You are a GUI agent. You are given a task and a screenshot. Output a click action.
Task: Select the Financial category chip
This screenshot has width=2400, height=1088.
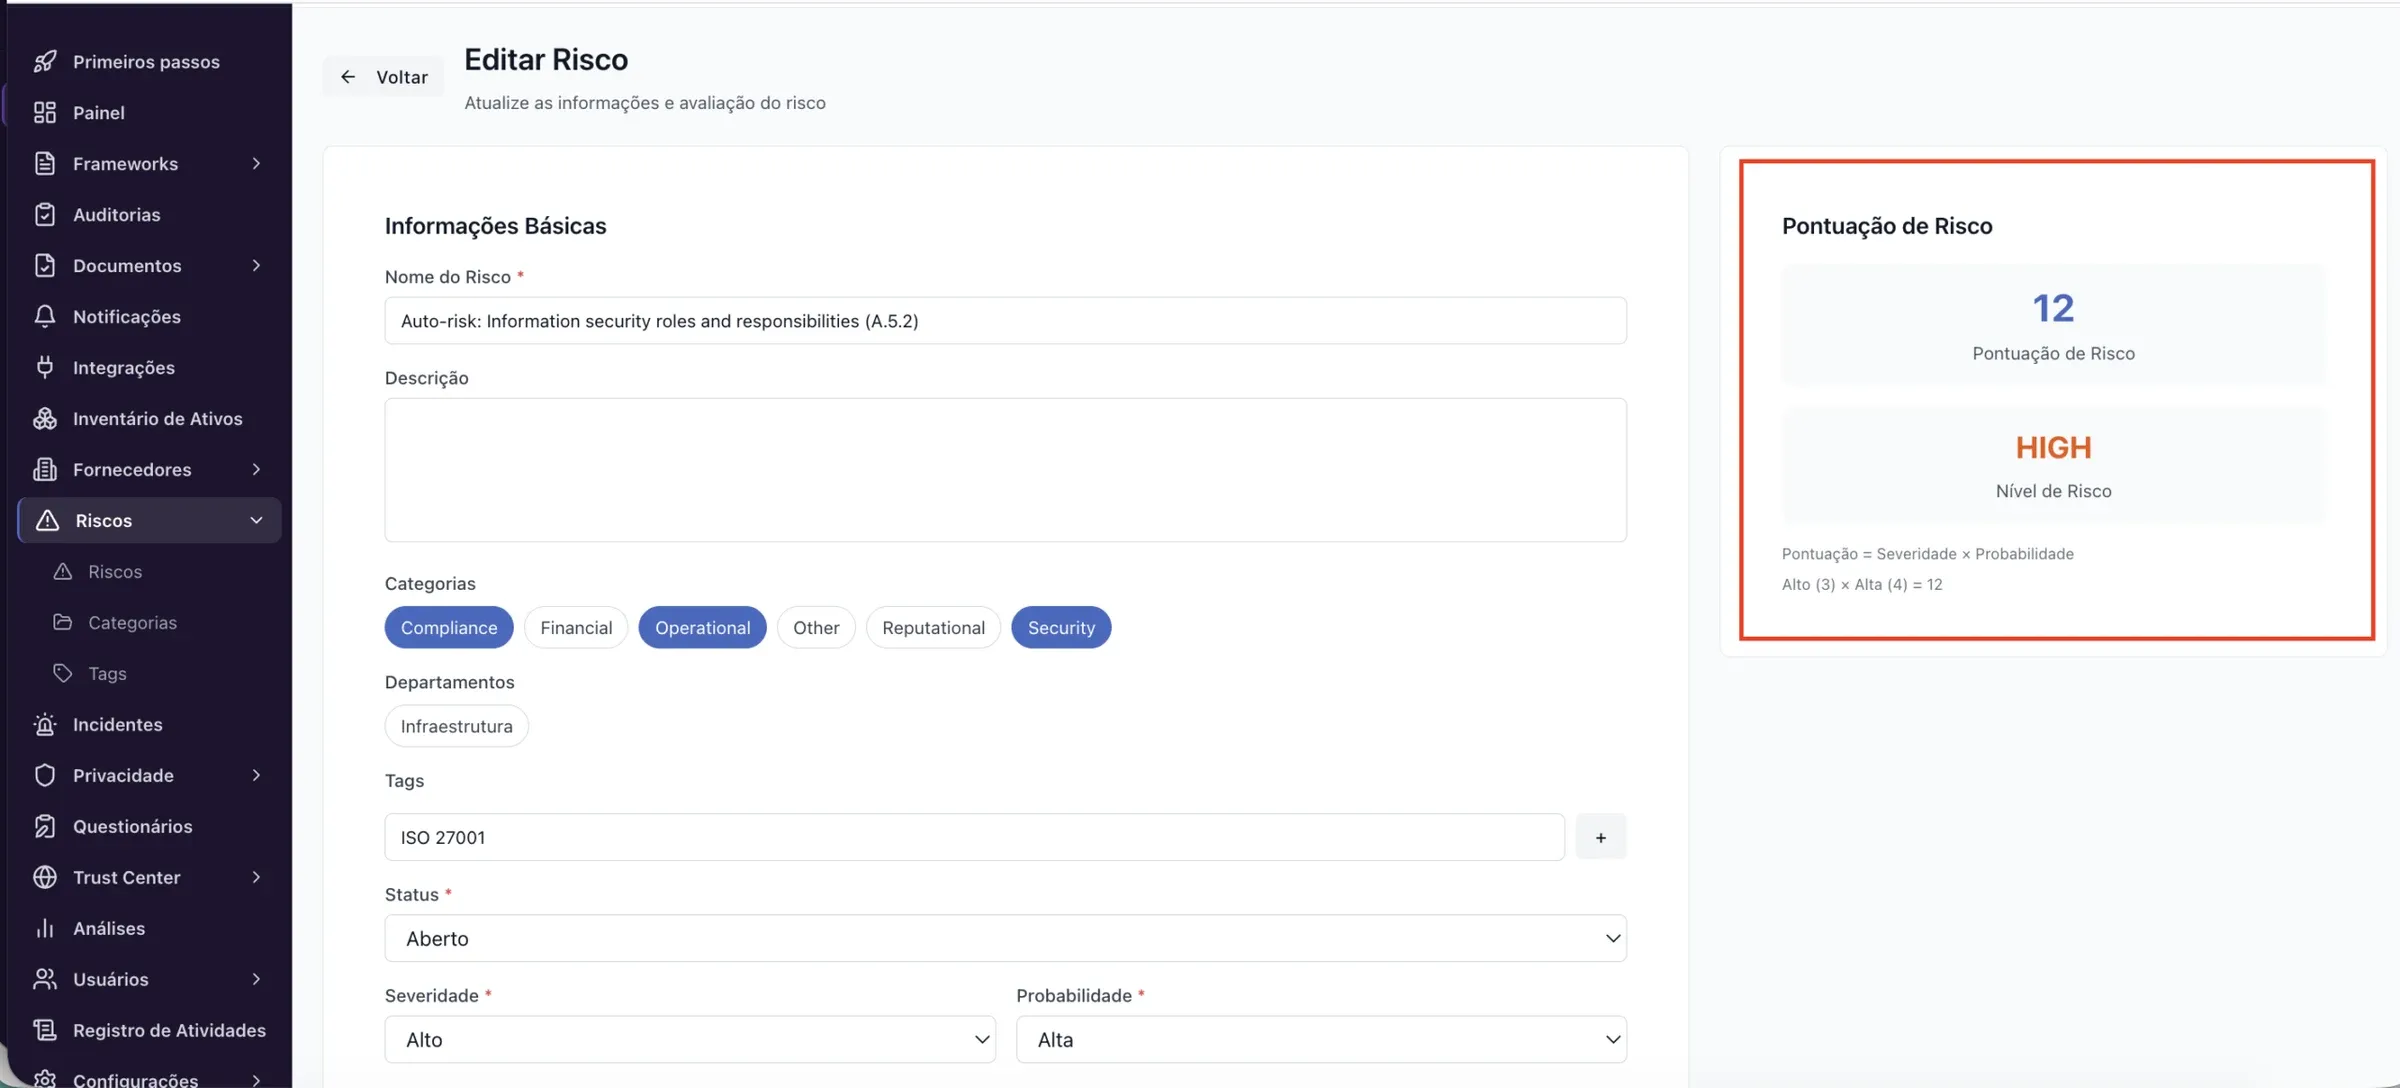click(576, 627)
